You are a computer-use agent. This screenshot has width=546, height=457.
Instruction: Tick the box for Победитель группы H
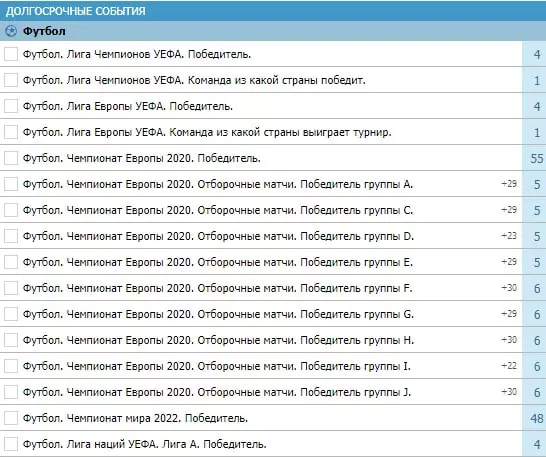pos(11,340)
